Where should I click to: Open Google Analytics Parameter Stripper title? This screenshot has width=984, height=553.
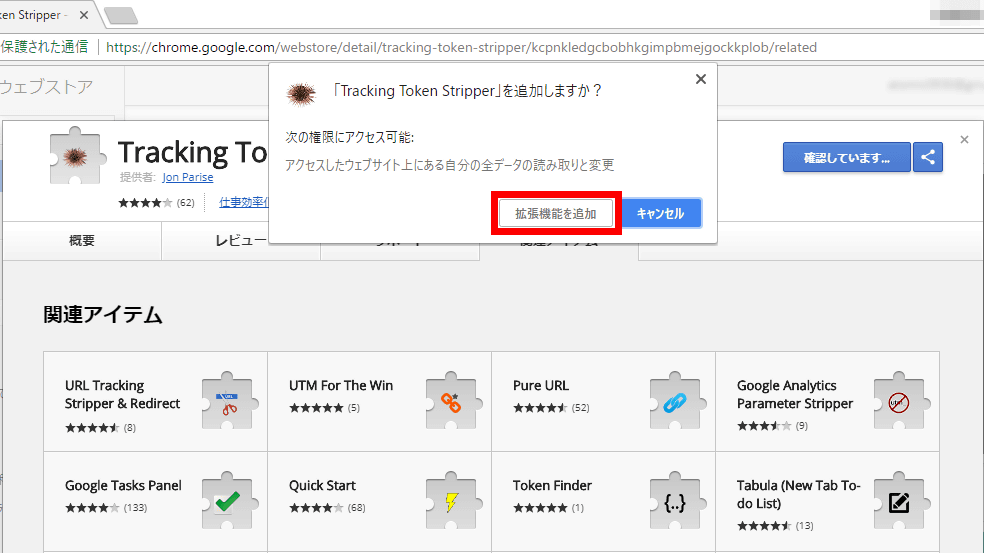tap(794, 394)
